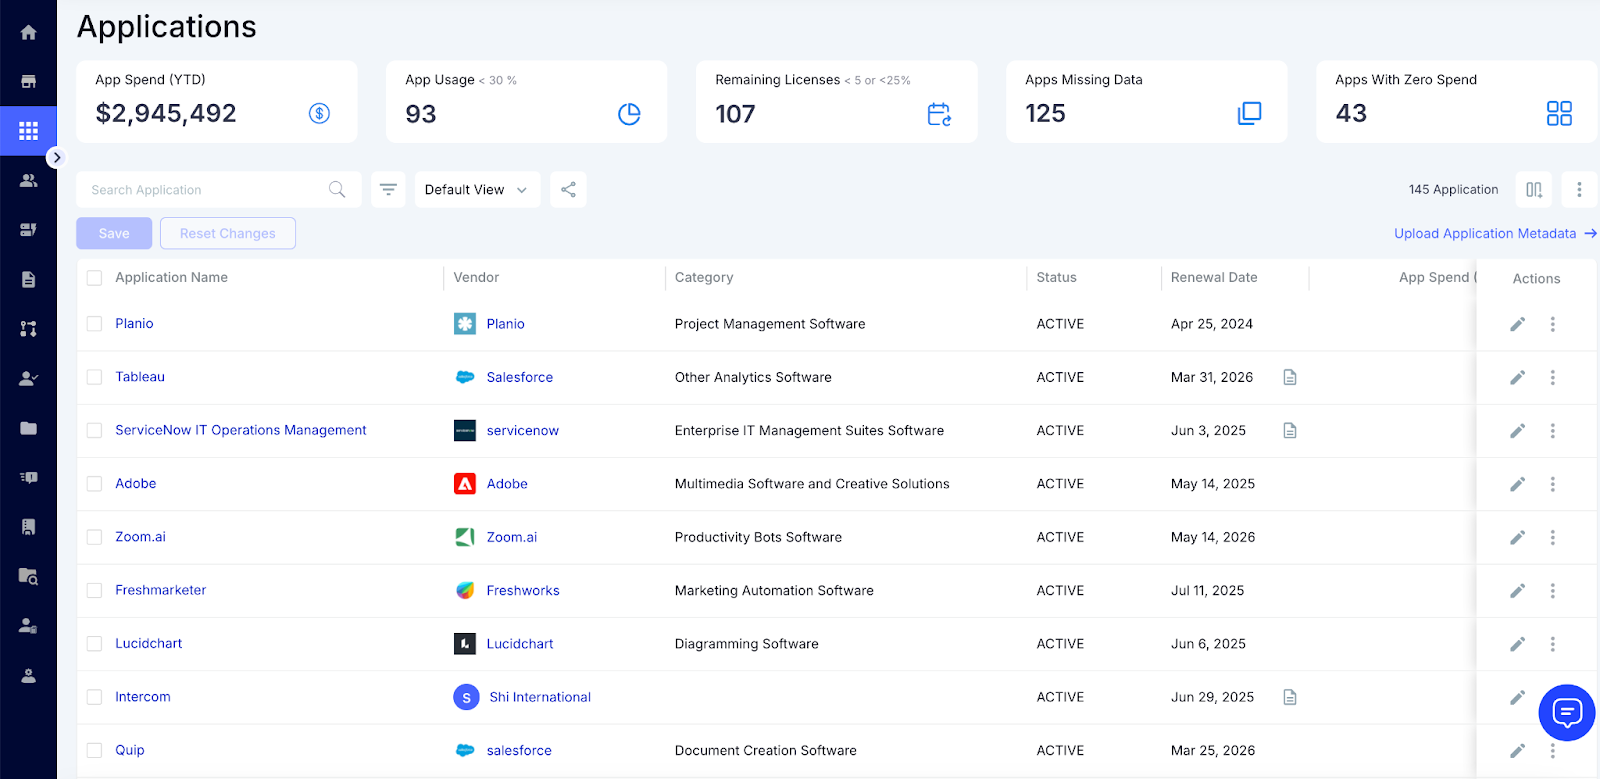Check the Freshmarketer row checkbox
The height and width of the screenshot is (779, 1600).
(x=94, y=591)
